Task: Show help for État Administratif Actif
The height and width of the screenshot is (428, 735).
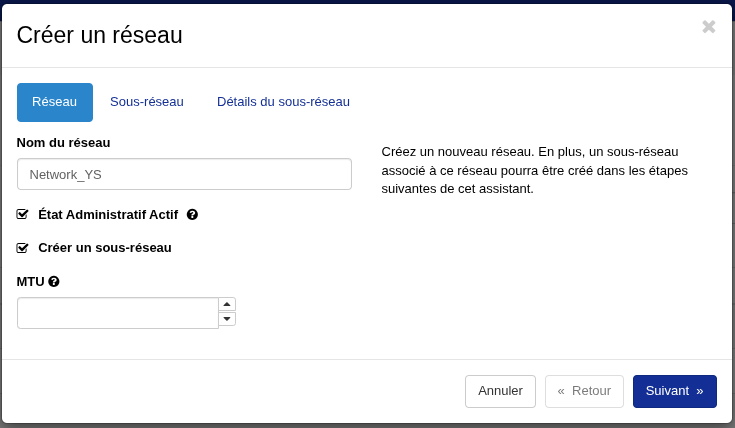Action: click(192, 214)
